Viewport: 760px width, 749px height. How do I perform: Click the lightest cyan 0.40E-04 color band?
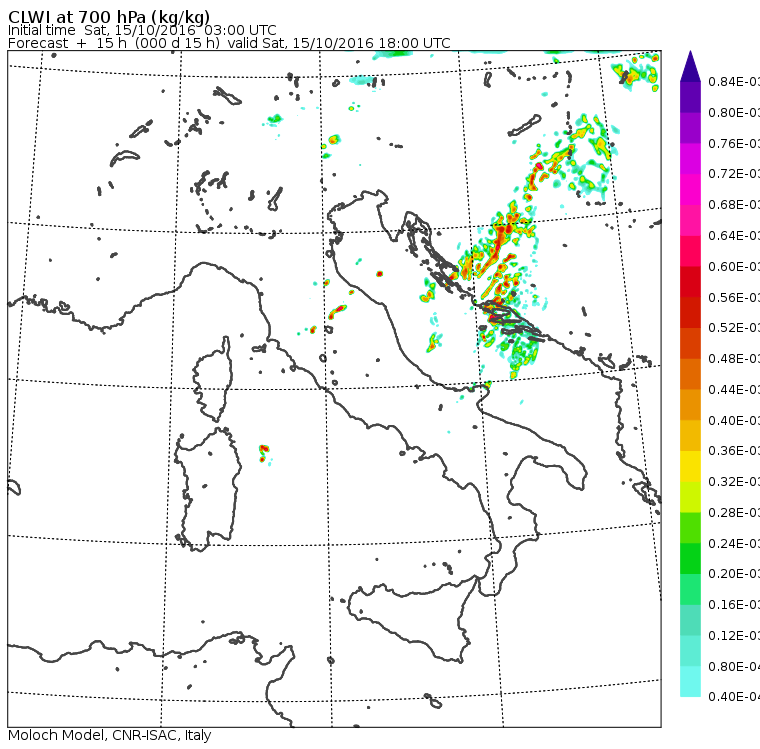[x=690, y=682]
